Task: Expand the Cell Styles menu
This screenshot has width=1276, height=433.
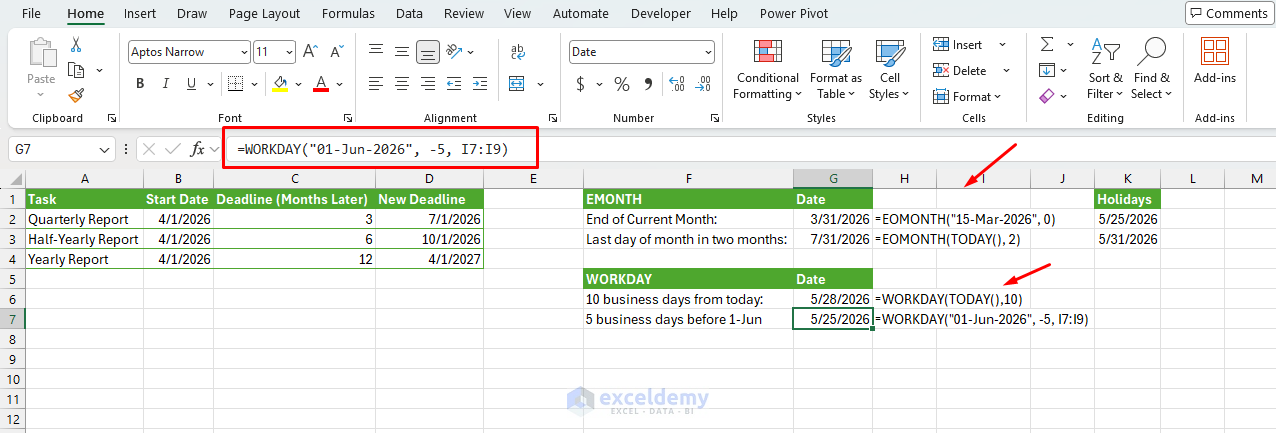Action: click(889, 70)
